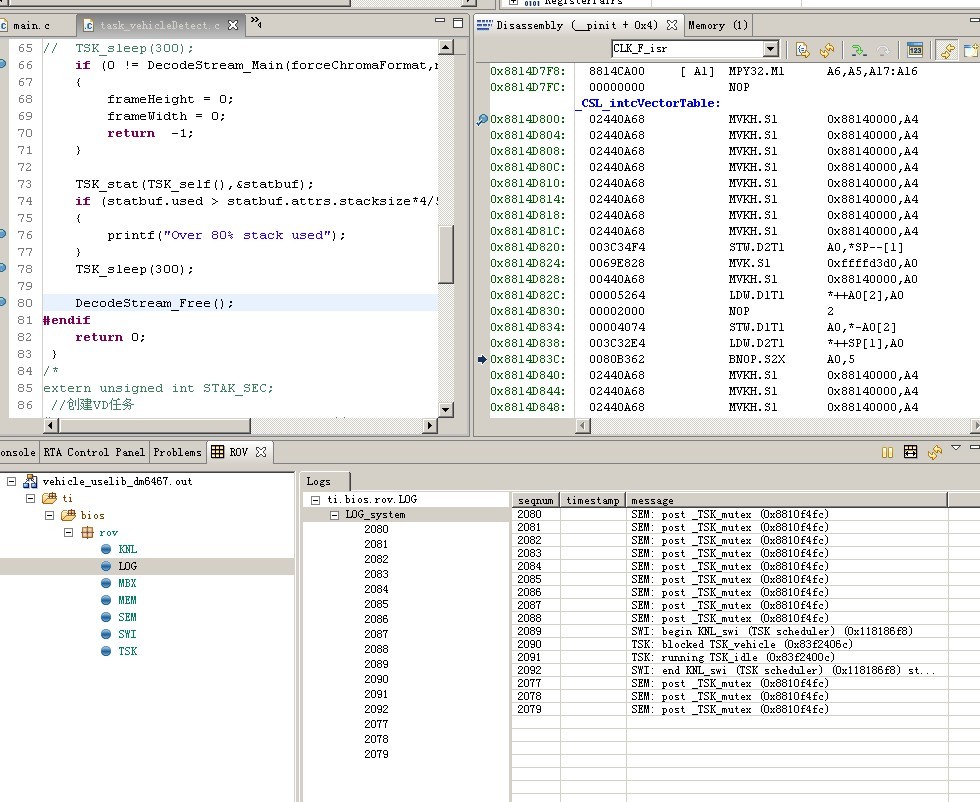Screen dimensions: 980x802
Task: Collapse the LOG_system node
Action: coord(334,514)
